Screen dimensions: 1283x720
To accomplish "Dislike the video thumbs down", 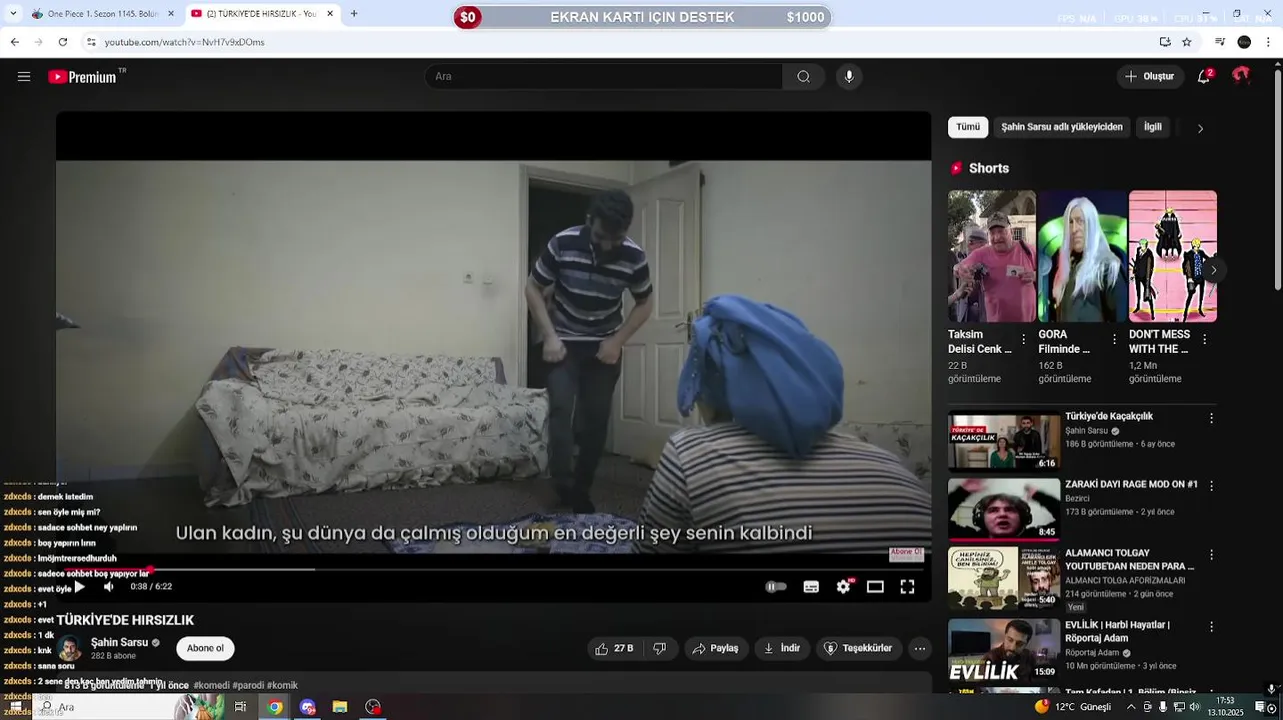I will 660,648.
